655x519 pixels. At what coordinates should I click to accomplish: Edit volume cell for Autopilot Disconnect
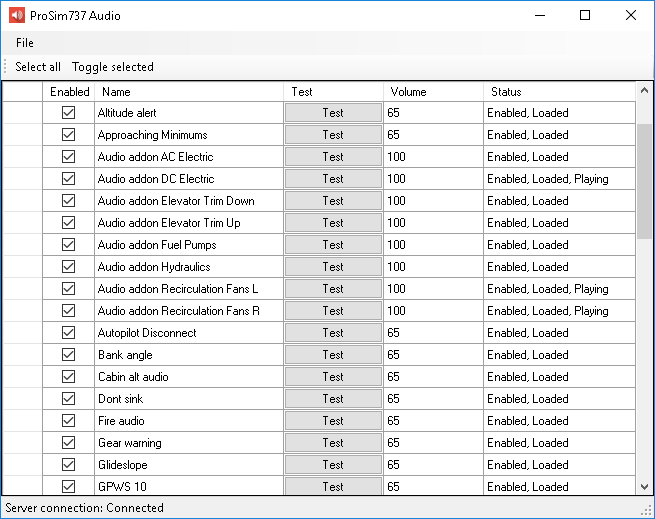click(433, 333)
